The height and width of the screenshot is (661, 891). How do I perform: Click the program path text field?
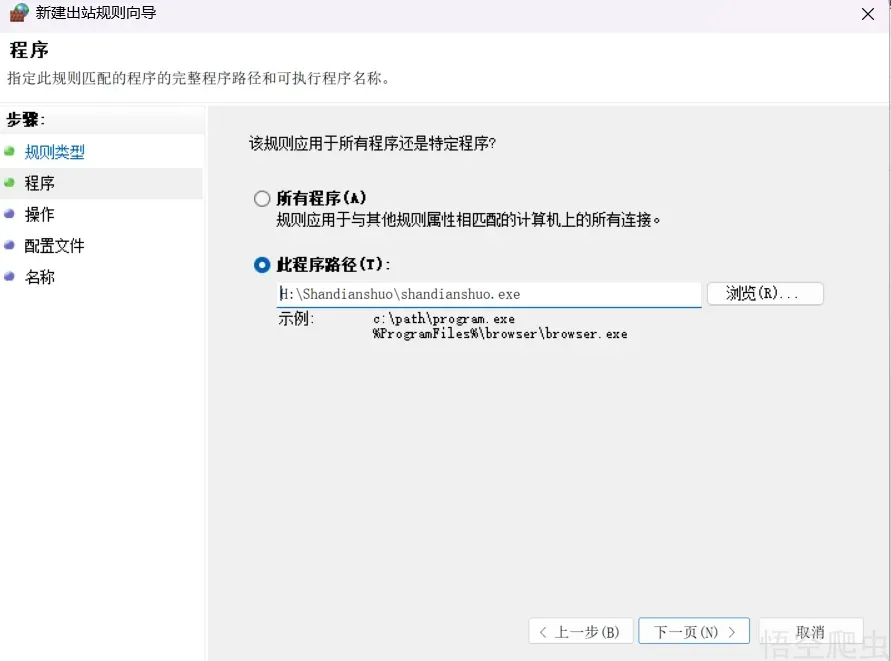click(x=488, y=293)
